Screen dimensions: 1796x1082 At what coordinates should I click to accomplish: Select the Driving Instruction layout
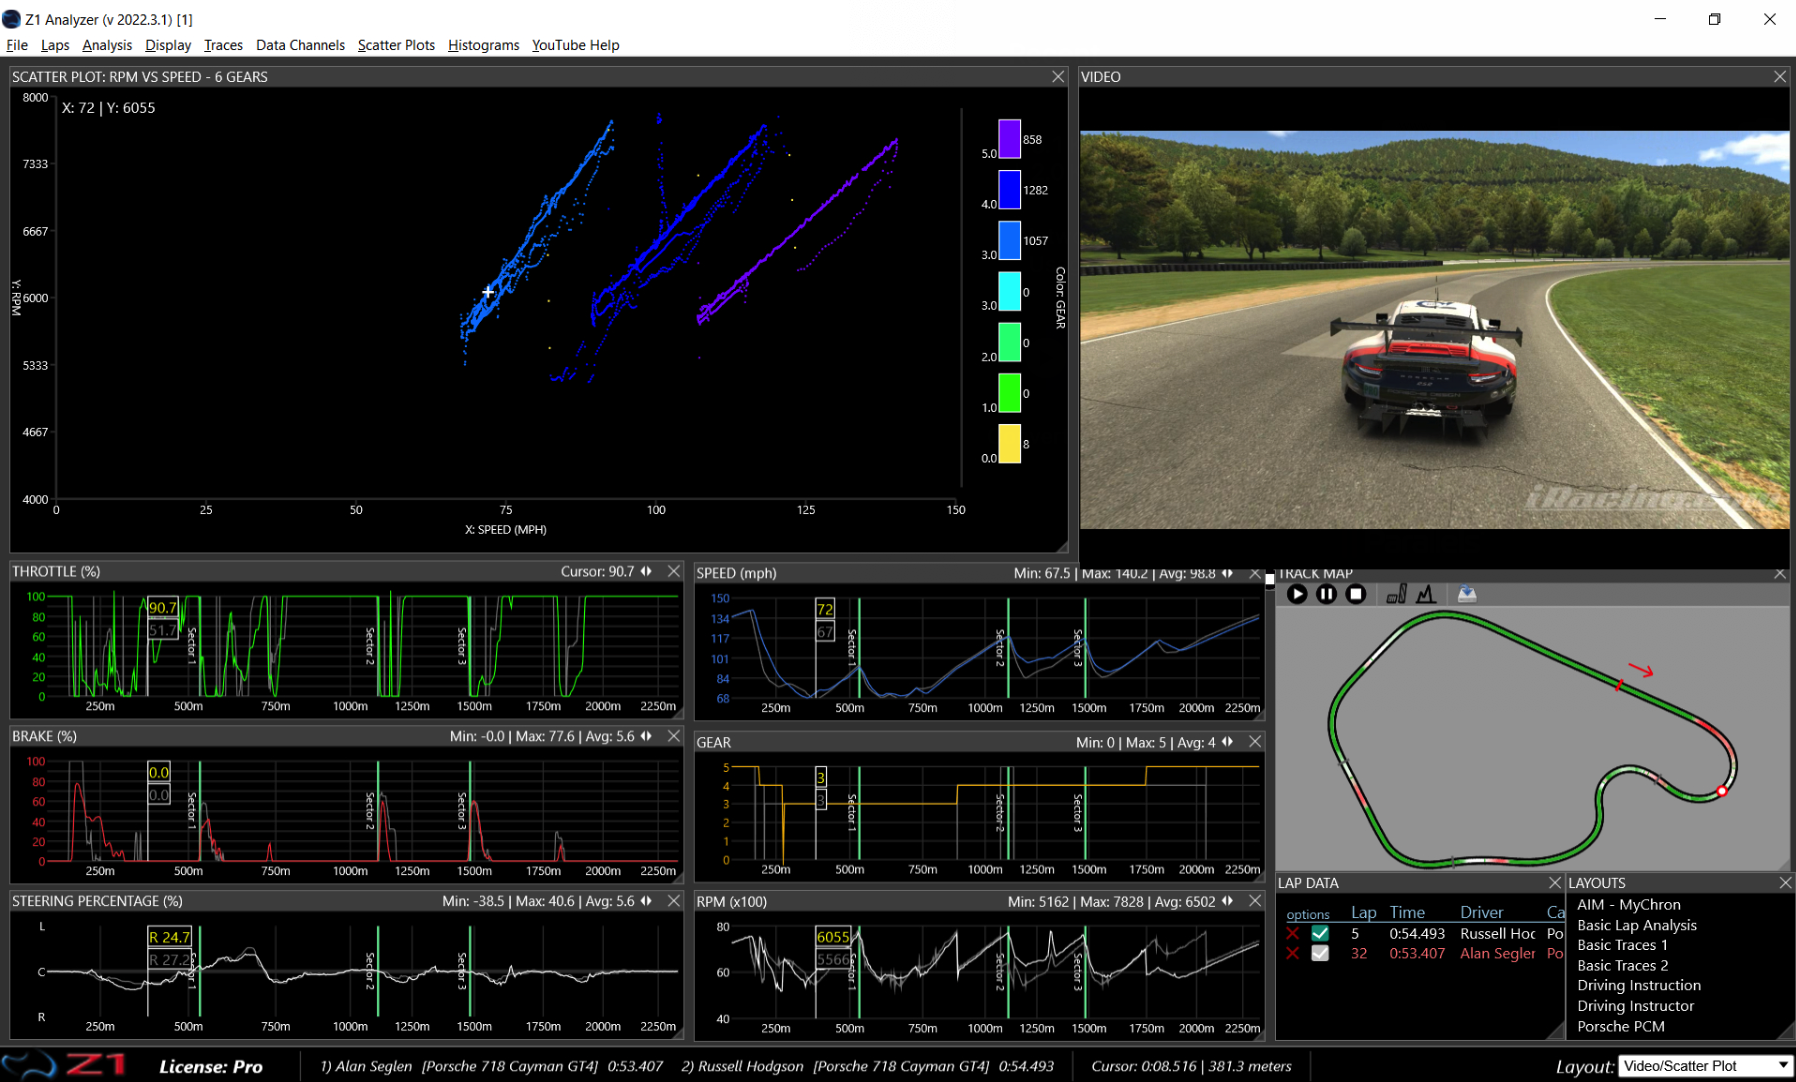pyautogui.click(x=1639, y=985)
